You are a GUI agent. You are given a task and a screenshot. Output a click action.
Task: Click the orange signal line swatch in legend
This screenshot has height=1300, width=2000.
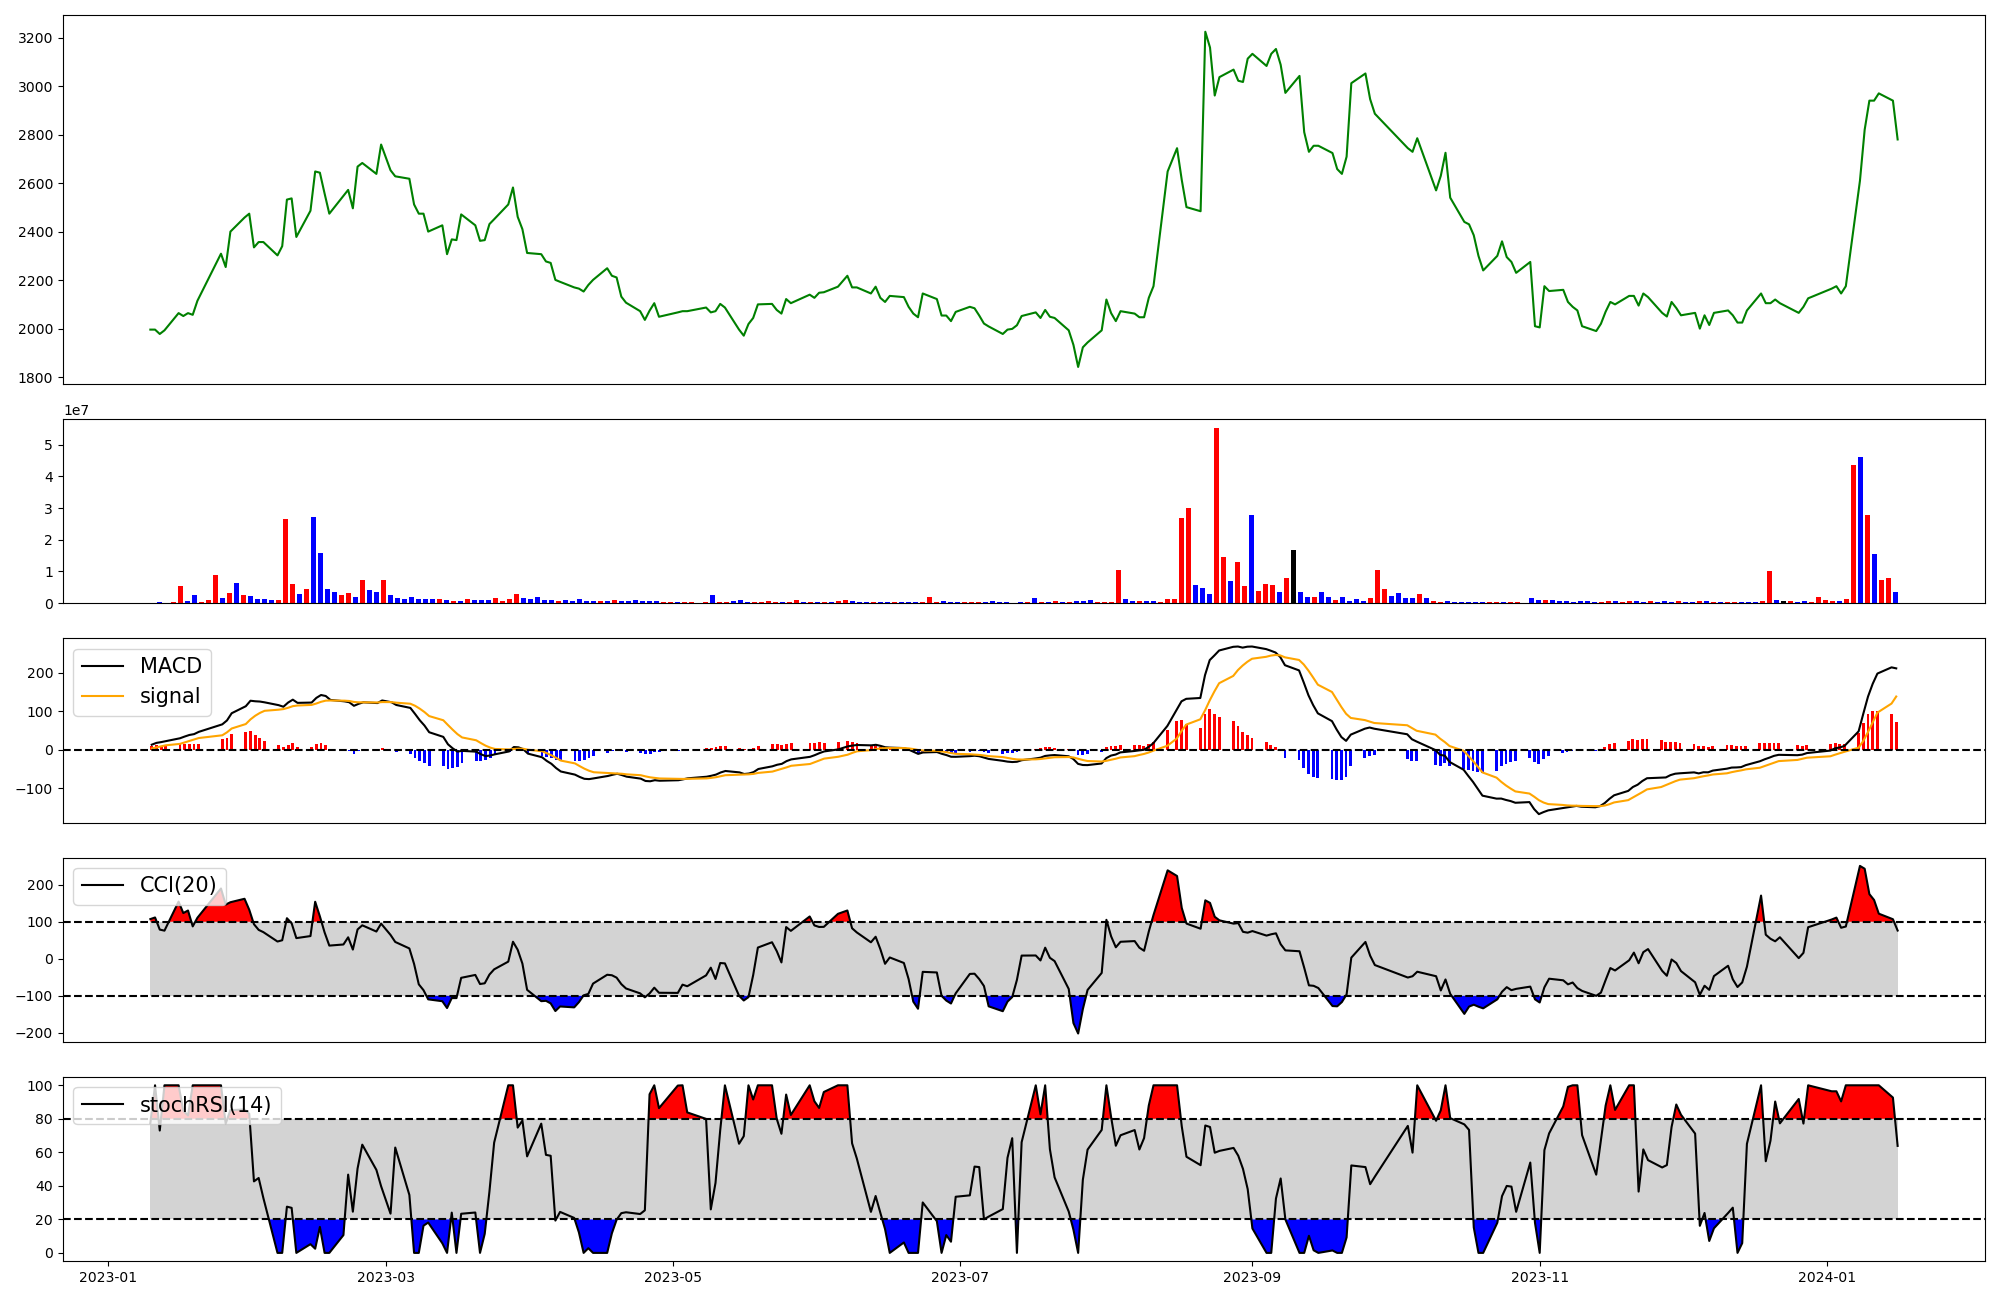[x=102, y=696]
